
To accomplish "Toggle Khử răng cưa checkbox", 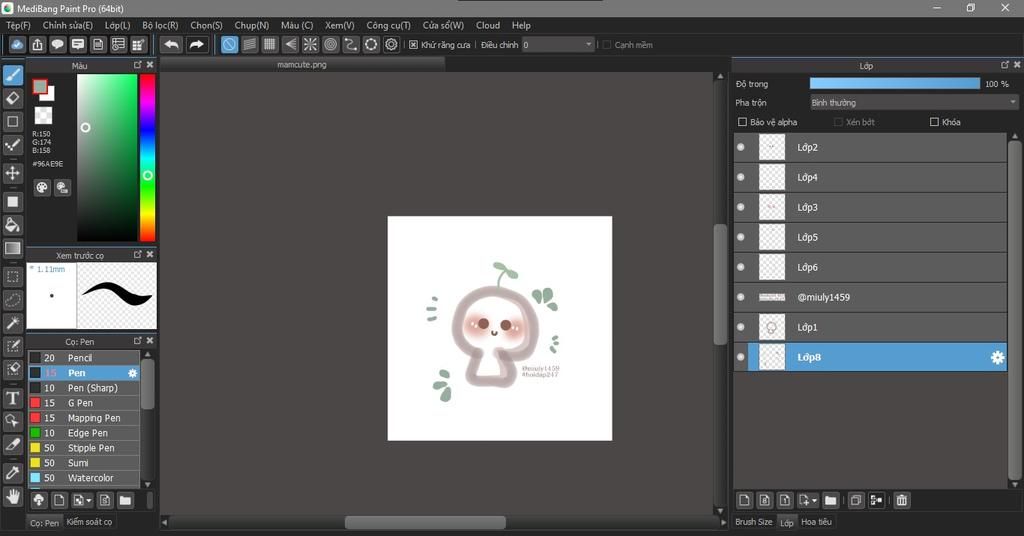I will (x=413, y=44).
